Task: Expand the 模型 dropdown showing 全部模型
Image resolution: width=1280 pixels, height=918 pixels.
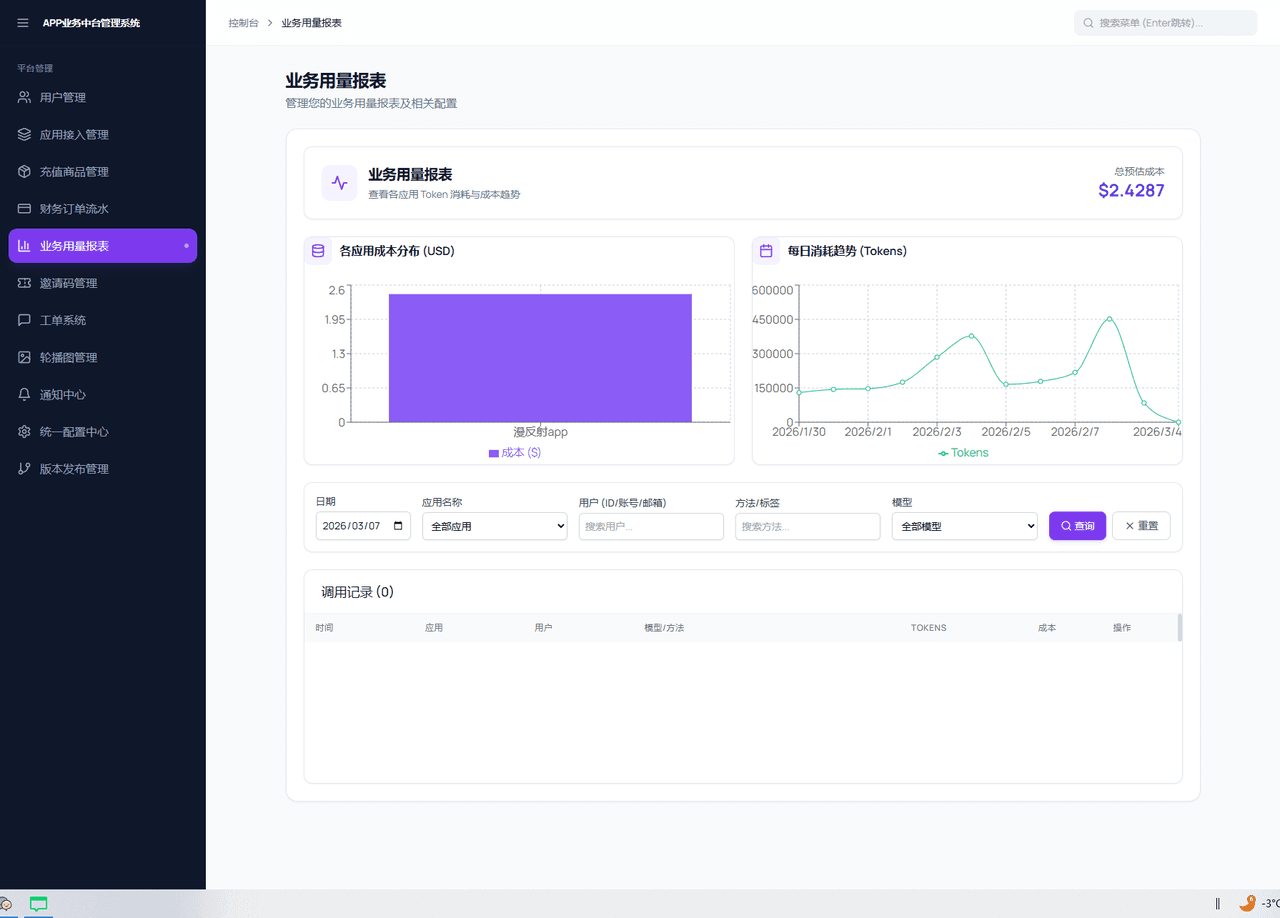Action: tap(964, 526)
